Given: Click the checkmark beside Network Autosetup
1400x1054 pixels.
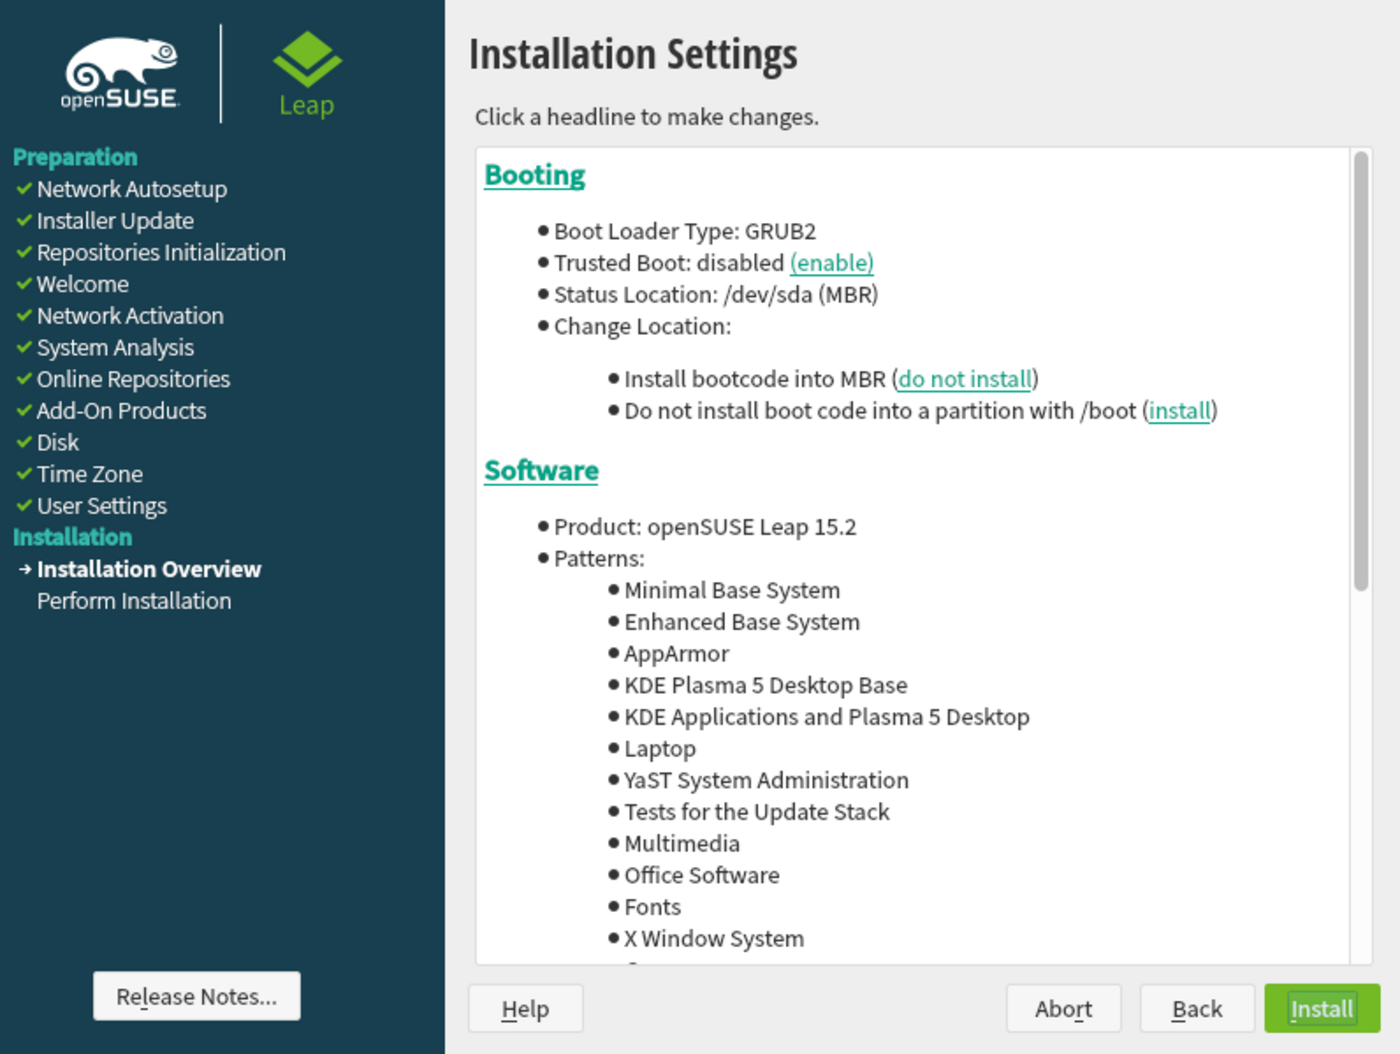Looking at the screenshot, I should coord(23,189).
